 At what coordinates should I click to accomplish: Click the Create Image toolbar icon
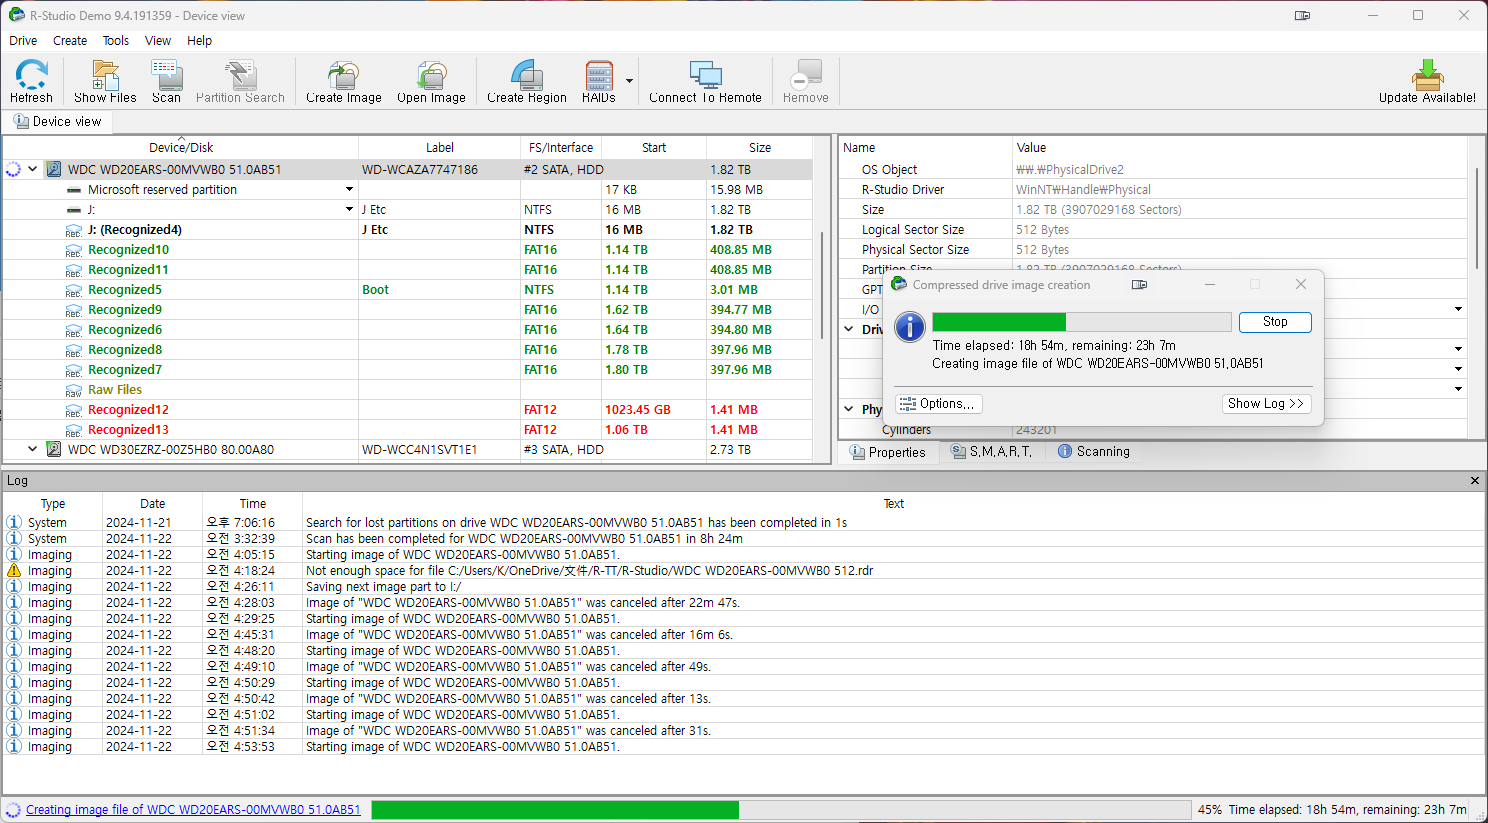click(x=344, y=81)
